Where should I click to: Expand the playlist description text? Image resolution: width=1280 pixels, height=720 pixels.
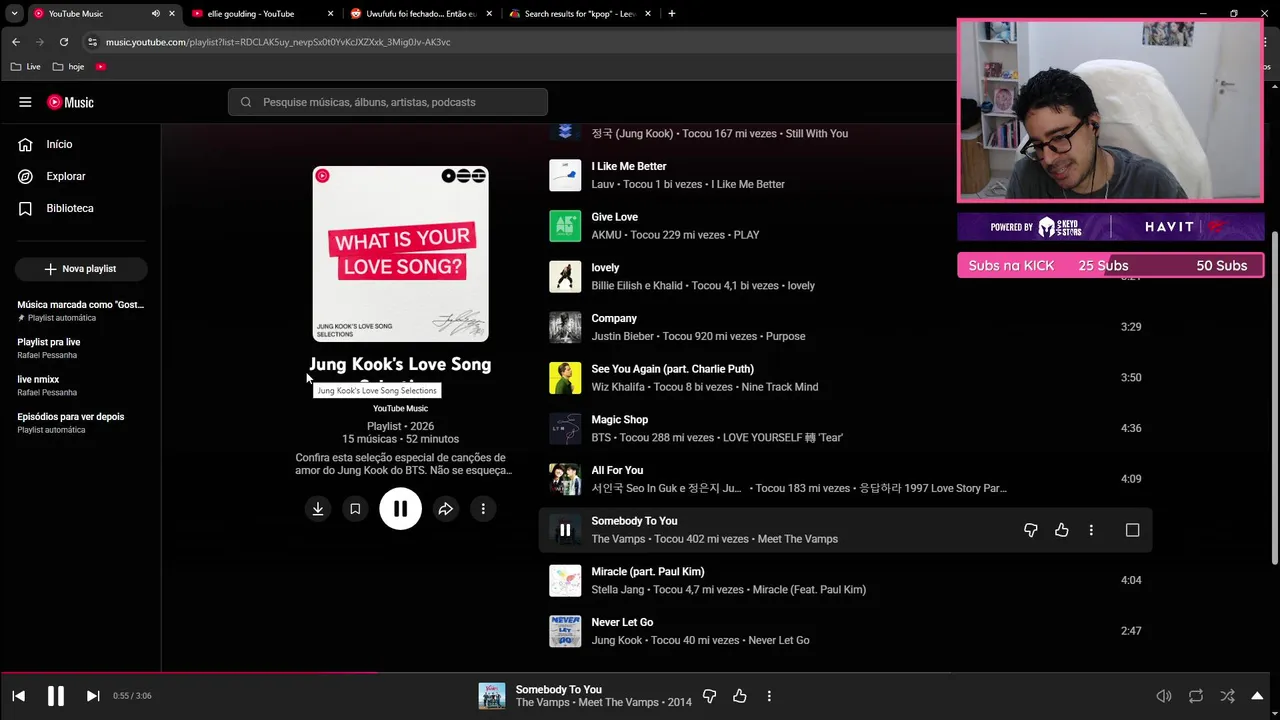click(x=403, y=463)
